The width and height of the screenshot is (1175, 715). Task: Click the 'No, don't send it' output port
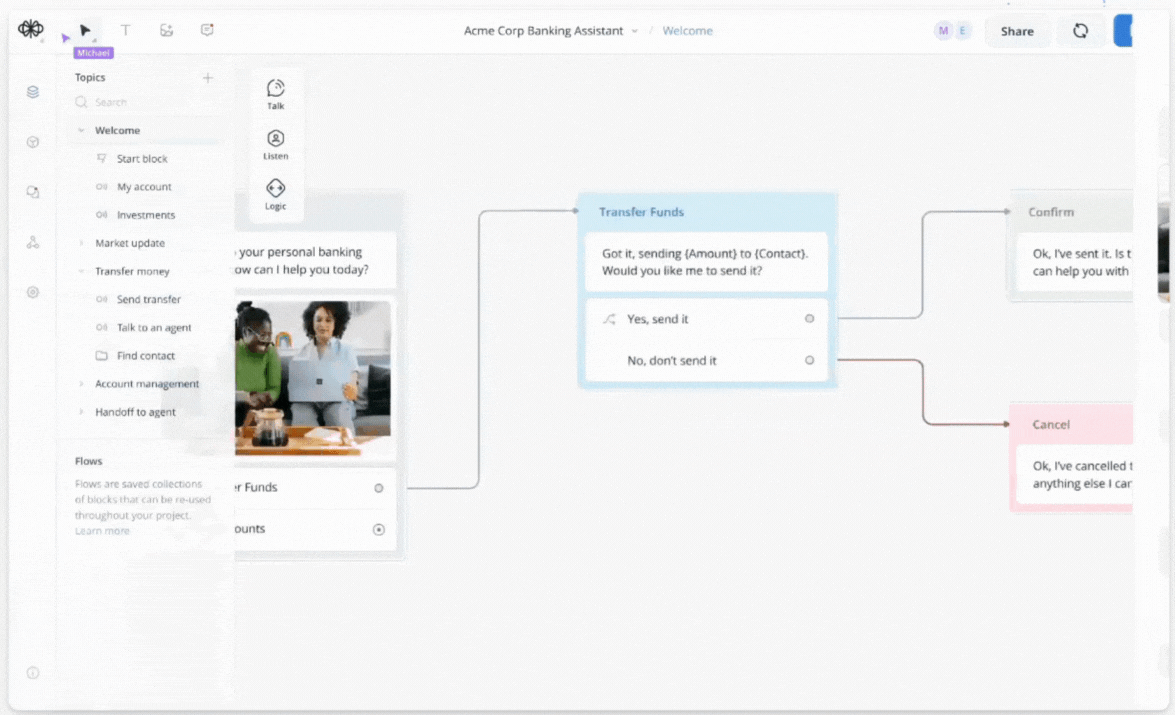click(x=809, y=360)
